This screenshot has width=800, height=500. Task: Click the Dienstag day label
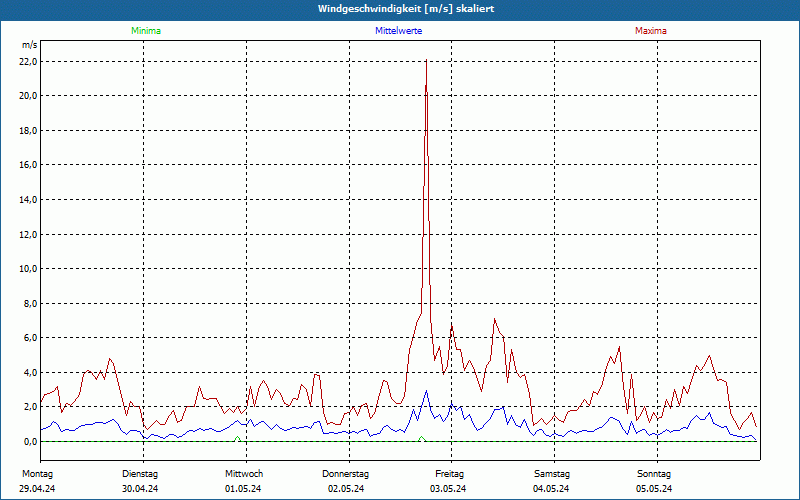[140, 474]
